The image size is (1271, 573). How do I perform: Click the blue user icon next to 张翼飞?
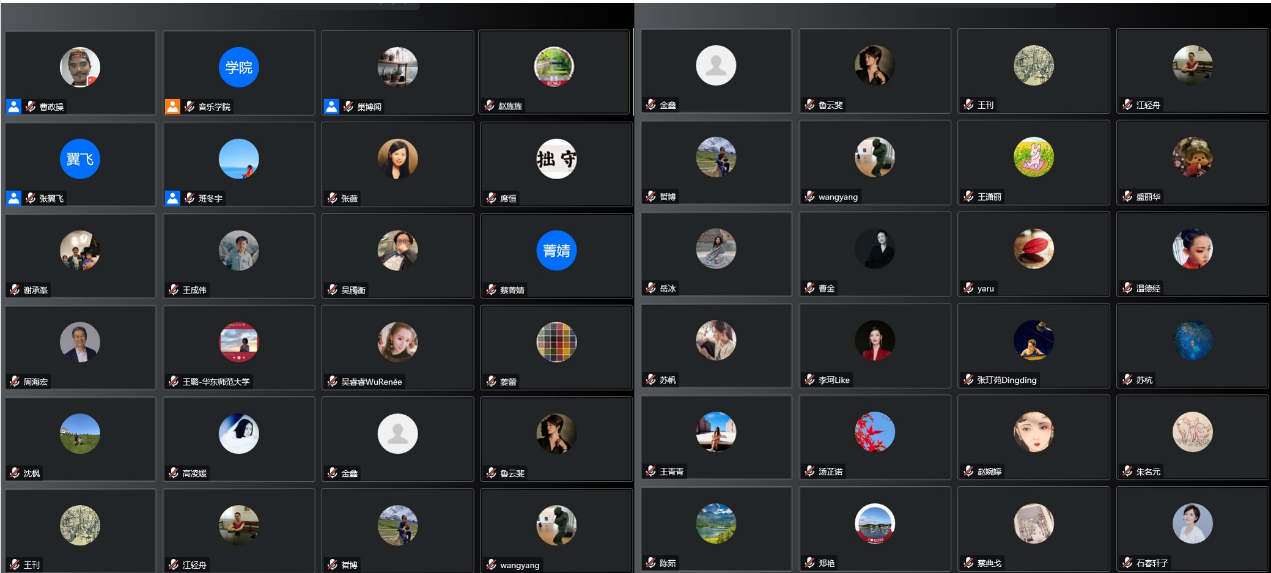coord(13,198)
